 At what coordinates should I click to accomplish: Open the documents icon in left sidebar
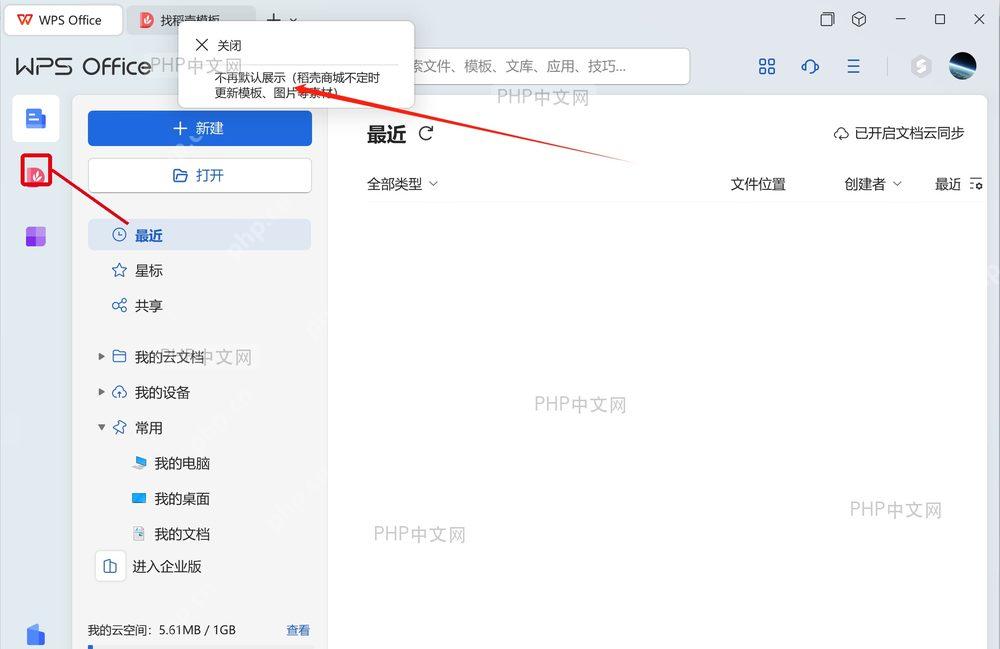[36, 119]
